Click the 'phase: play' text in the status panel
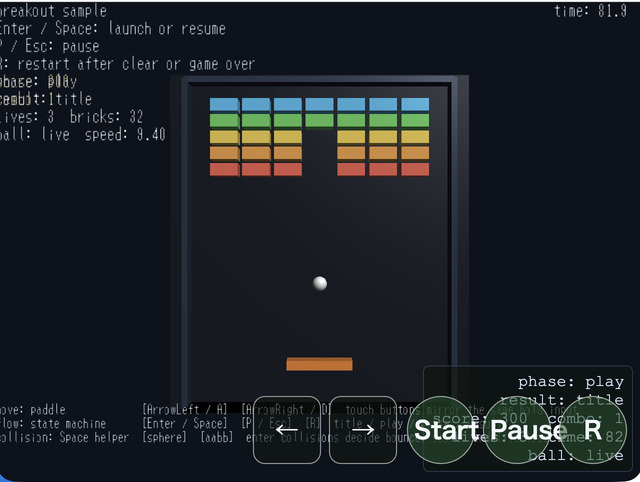Viewport: 640px width, 482px height. [x=571, y=382]
